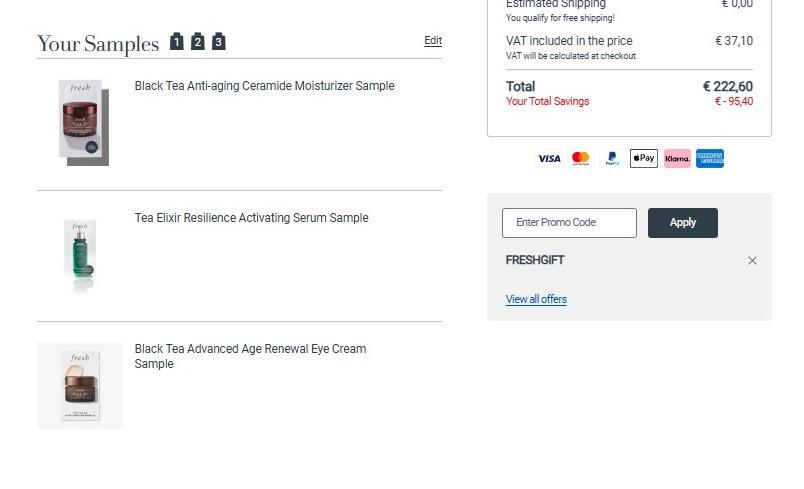Edit your selected samples
This screenshot has height=489, width=804.
coord(433,40)
